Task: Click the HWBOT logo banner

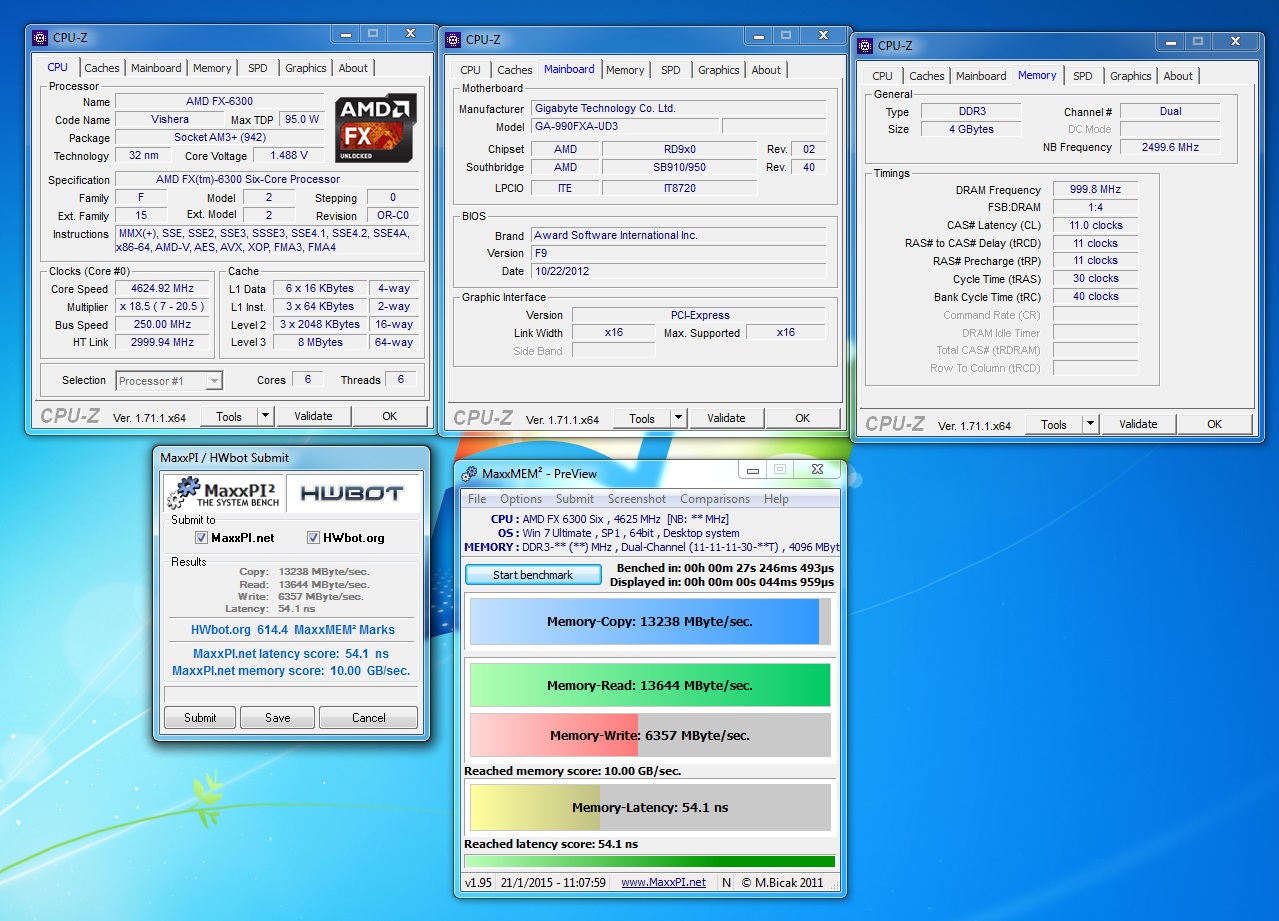Action: pyautogui.click(x=351, y=493)
